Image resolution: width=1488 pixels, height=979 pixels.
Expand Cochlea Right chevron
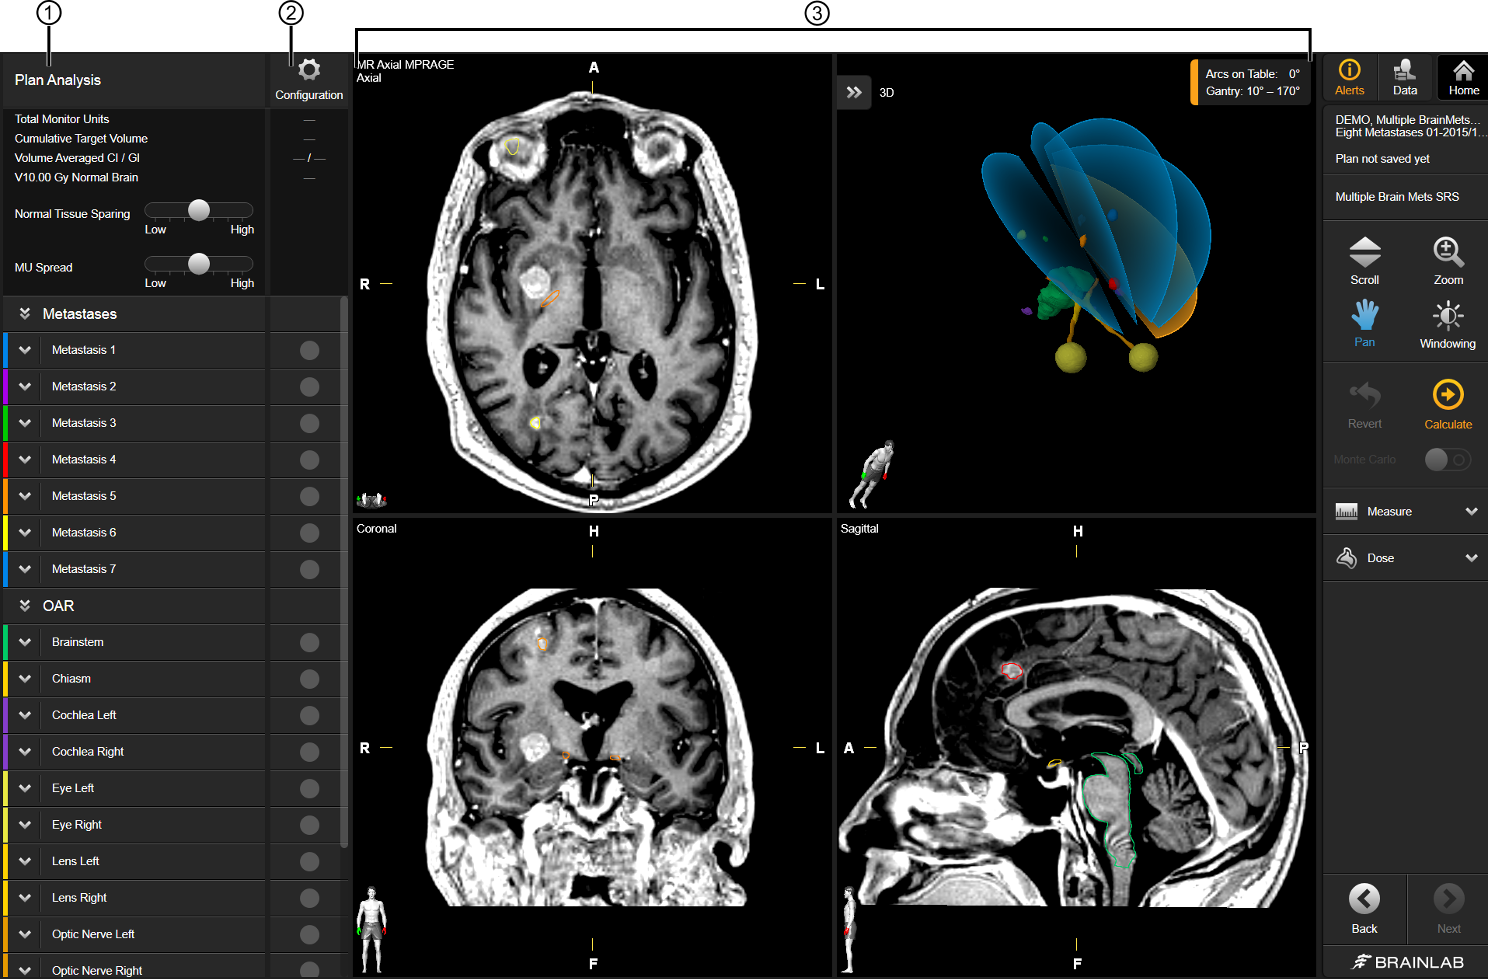tap(25, 752)
